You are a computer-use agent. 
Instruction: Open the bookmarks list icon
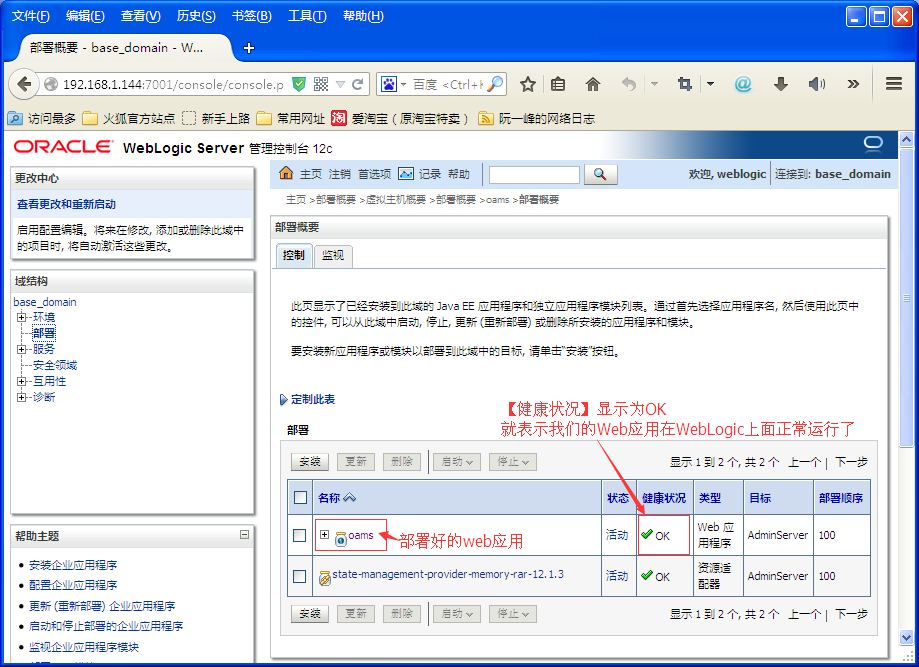pyautogui.click(x=558, y=84)
